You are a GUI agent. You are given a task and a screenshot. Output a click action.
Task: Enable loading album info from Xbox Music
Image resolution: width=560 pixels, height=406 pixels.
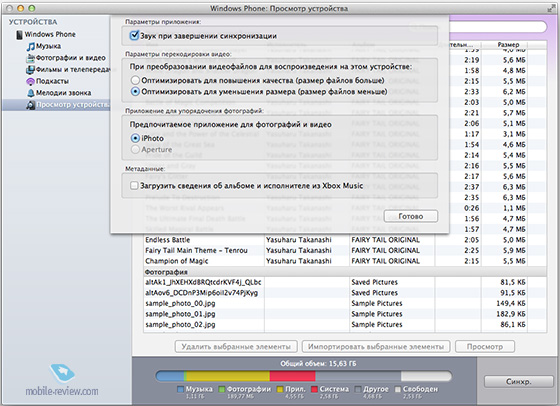(x=134, y=186)
